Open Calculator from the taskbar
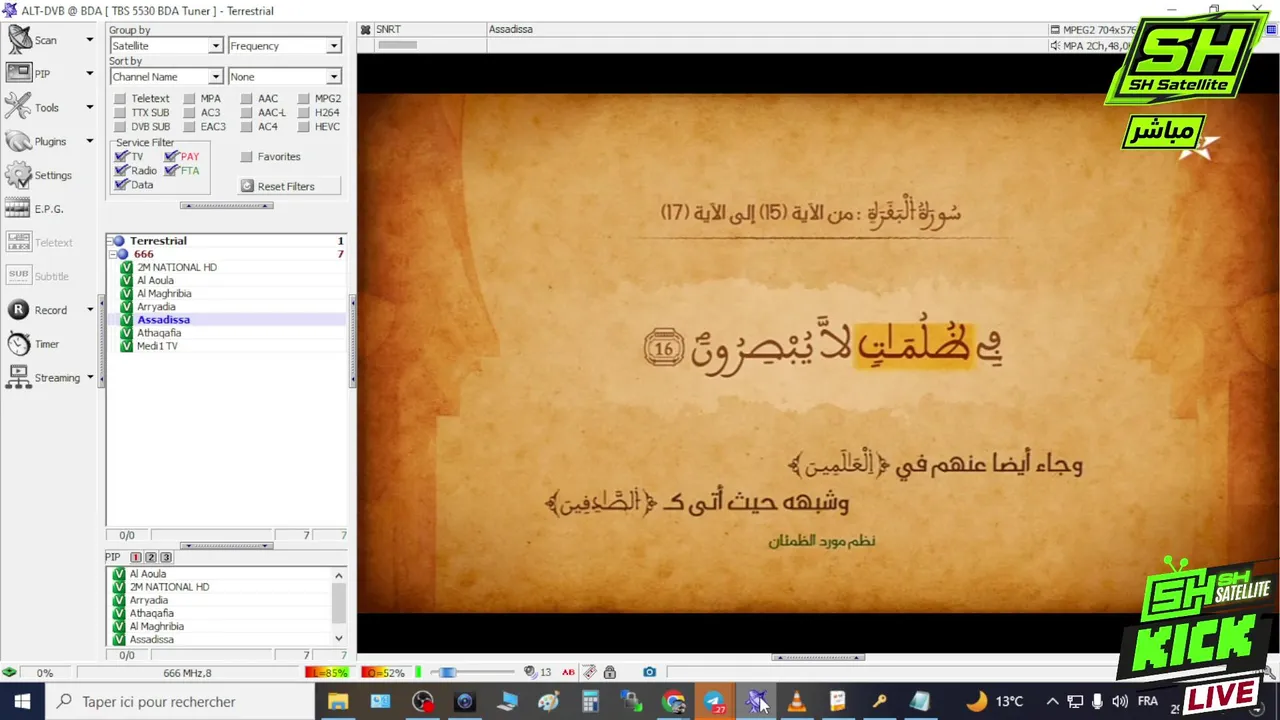Viewport: 1280px width, 720px height. tap(590, 702)
